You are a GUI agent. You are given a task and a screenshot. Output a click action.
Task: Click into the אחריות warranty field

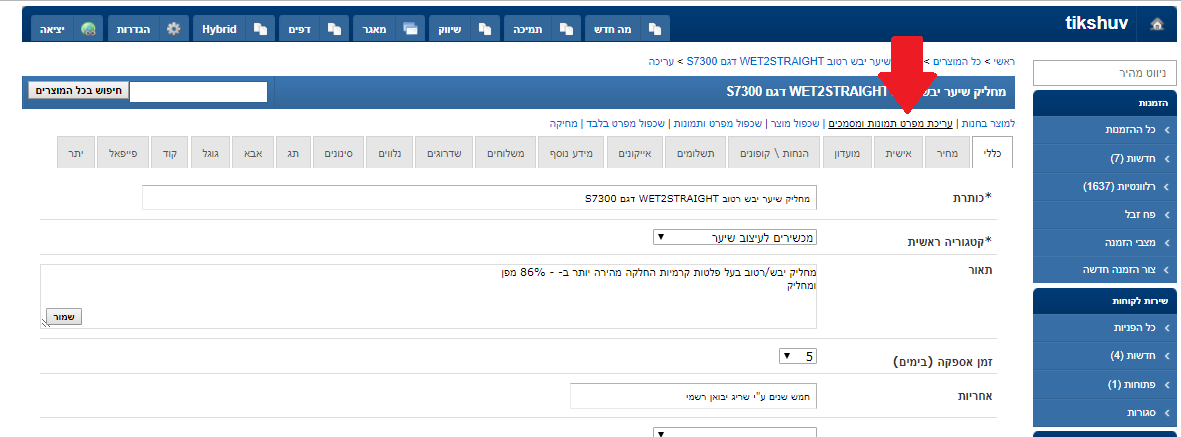point(694,396)
